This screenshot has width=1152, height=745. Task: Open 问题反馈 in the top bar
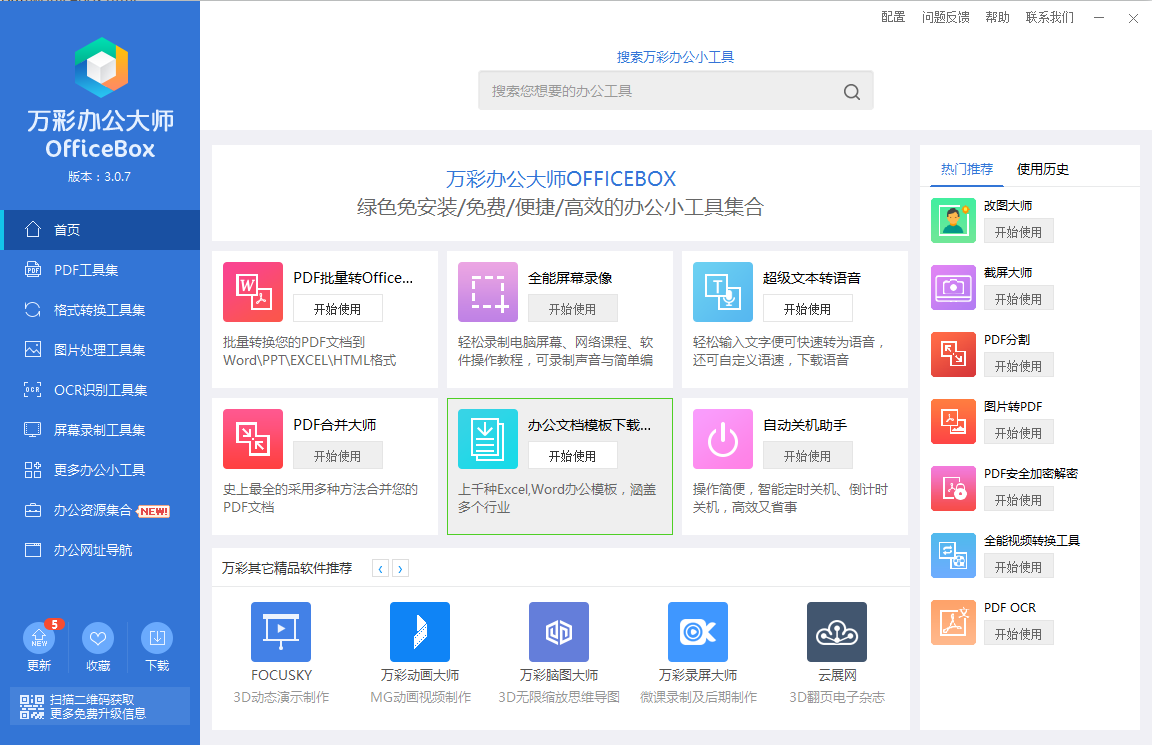[x=946, y=17]
